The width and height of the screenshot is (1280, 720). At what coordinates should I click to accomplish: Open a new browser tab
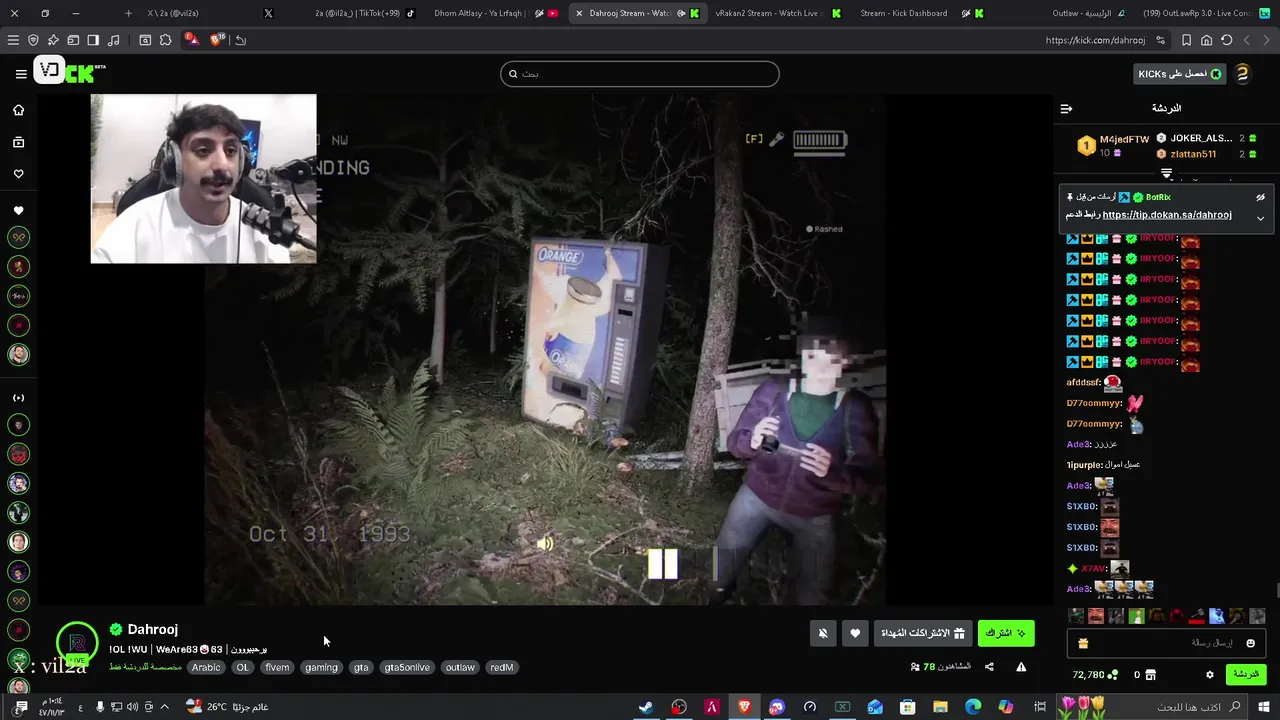(x=128, y=13)
